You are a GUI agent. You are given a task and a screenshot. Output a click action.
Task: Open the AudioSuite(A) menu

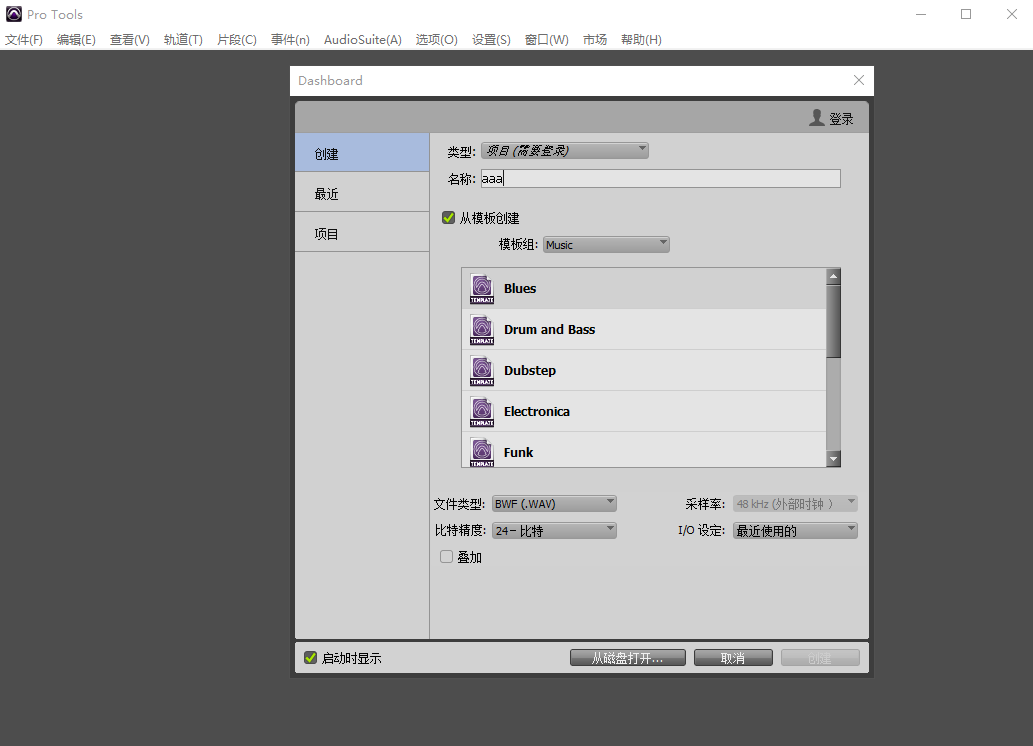[x=362, y=40]
